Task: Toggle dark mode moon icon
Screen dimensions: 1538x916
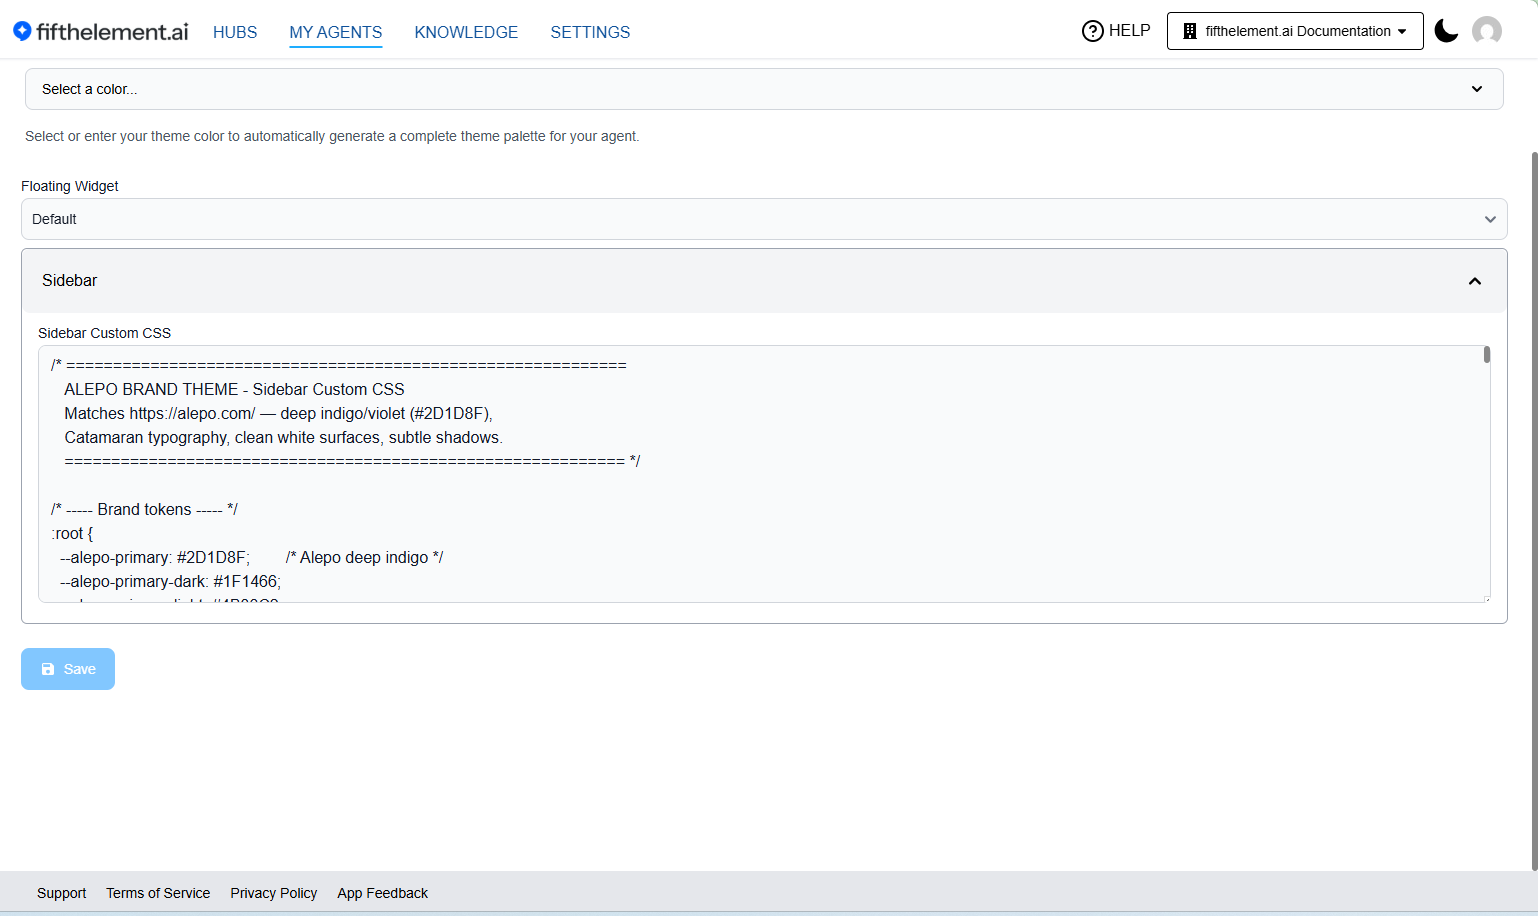Action: [1446, 31]
